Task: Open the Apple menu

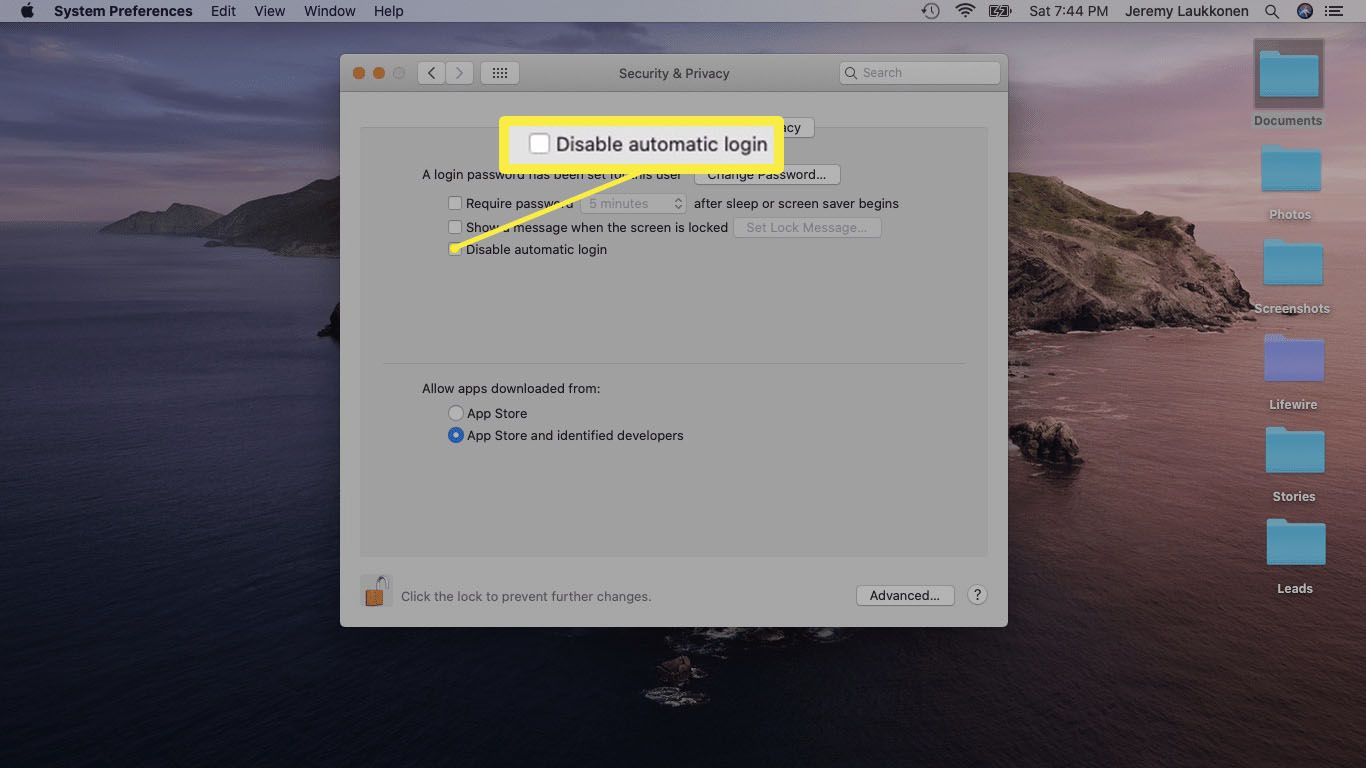Action: (x=27, y=11)
